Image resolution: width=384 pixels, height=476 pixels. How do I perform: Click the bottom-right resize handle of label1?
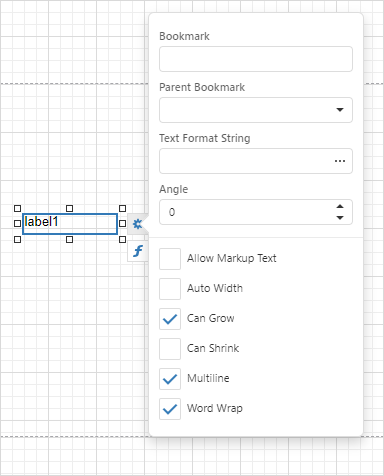tap(122, 239)
